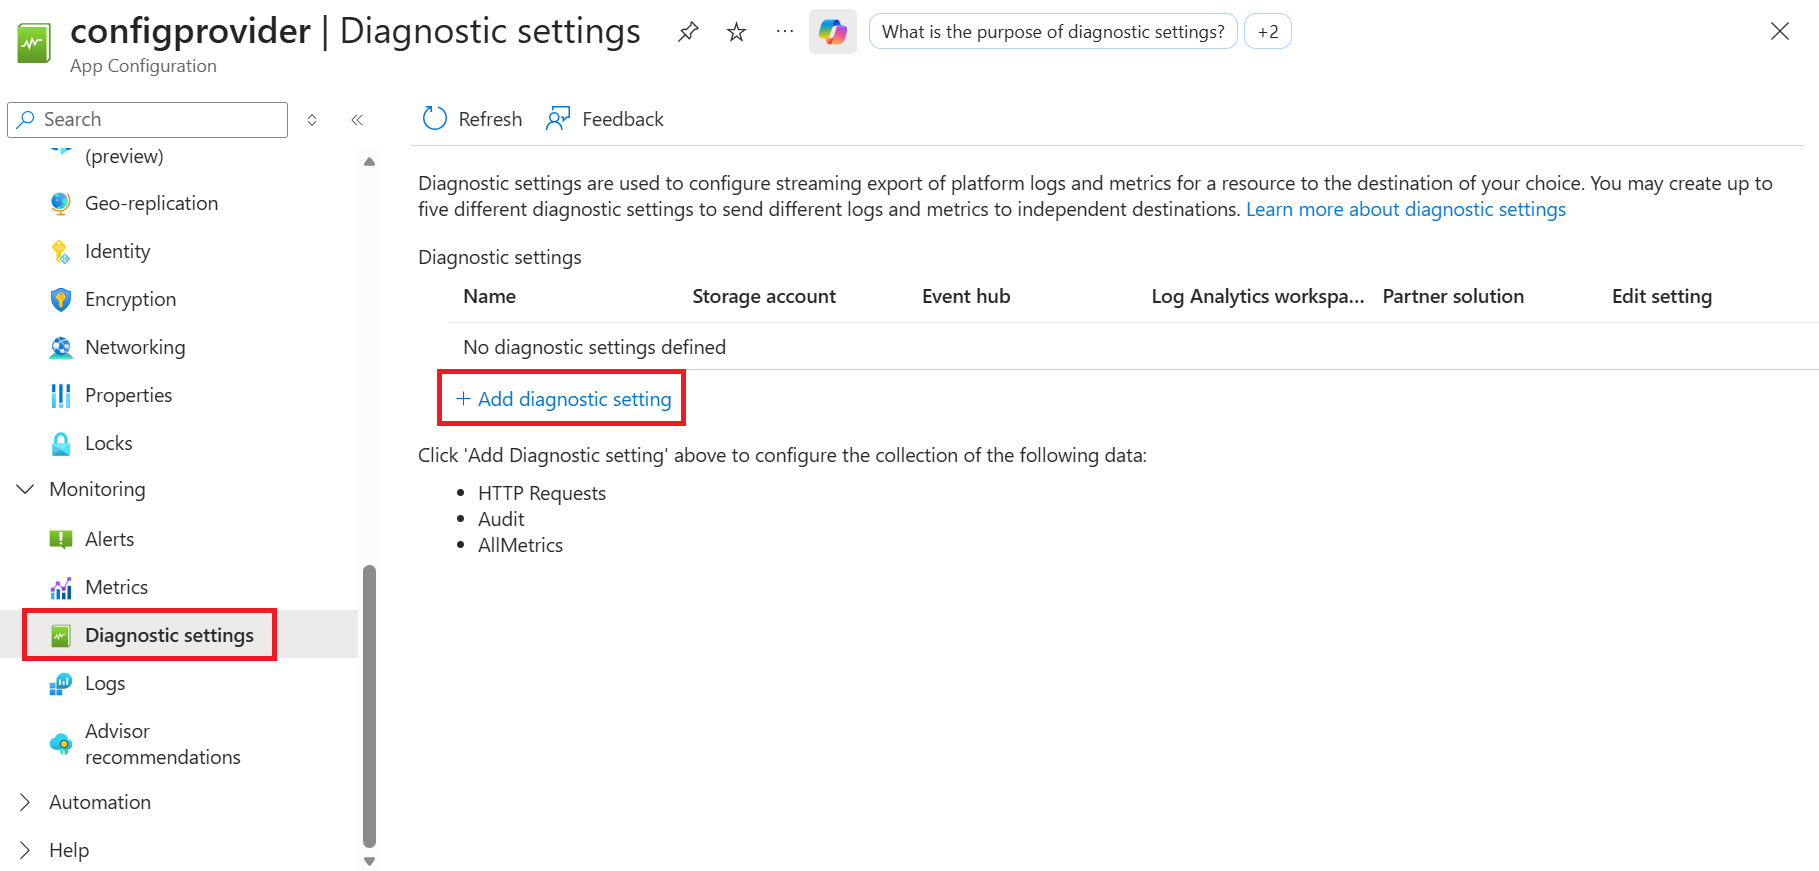Click the (preview) menu item at sidebar top

point(124,156)
